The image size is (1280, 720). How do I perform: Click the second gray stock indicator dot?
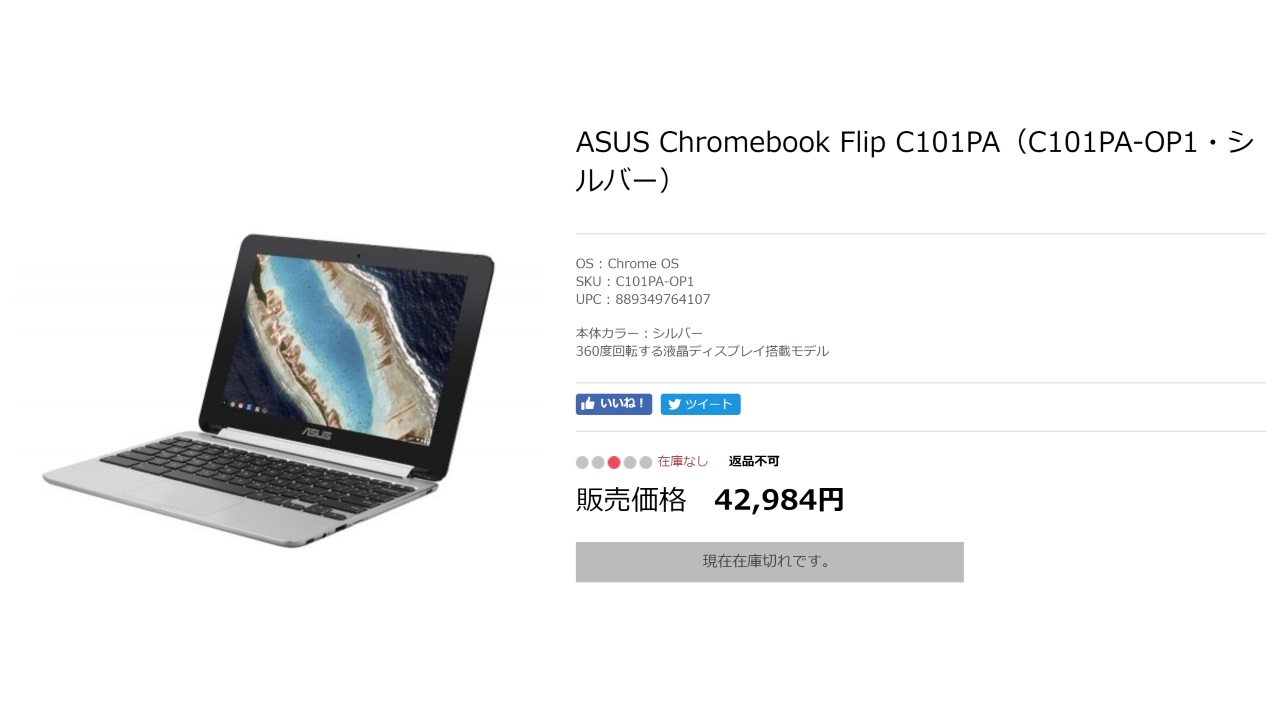pos(598,462)
